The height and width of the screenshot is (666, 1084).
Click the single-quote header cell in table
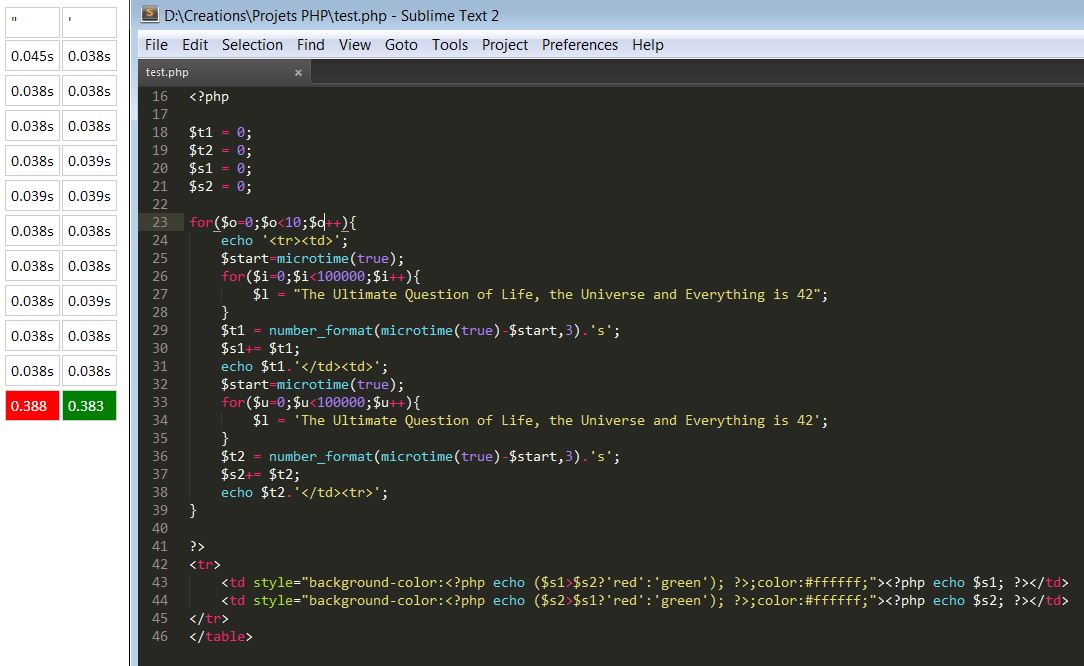[x=89, y=22]
